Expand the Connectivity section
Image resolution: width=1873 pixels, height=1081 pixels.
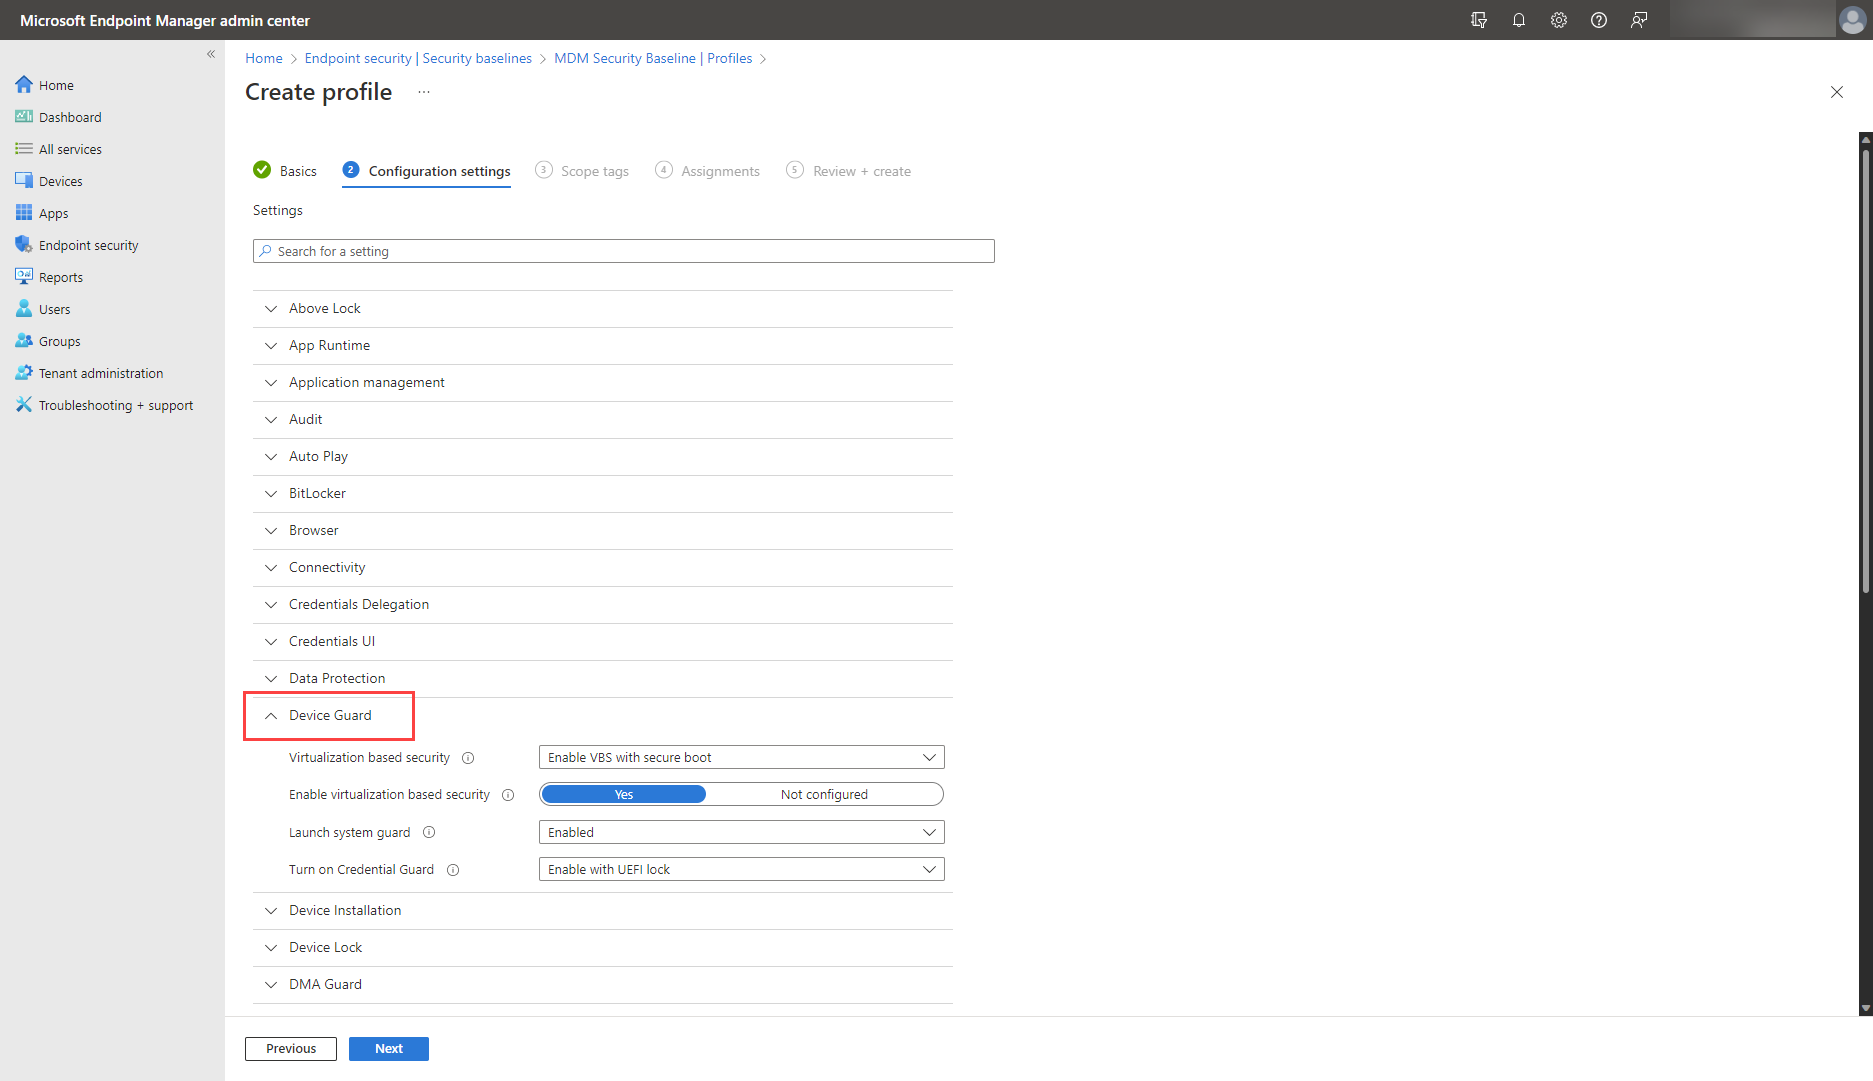click(603, 567)
